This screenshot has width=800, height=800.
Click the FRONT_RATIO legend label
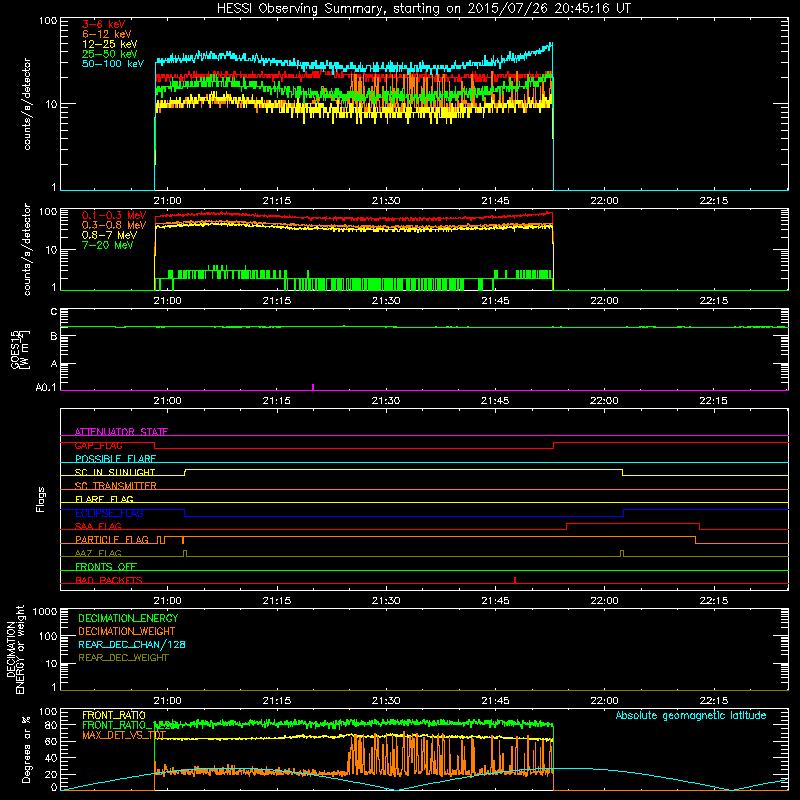pos(114,715)
